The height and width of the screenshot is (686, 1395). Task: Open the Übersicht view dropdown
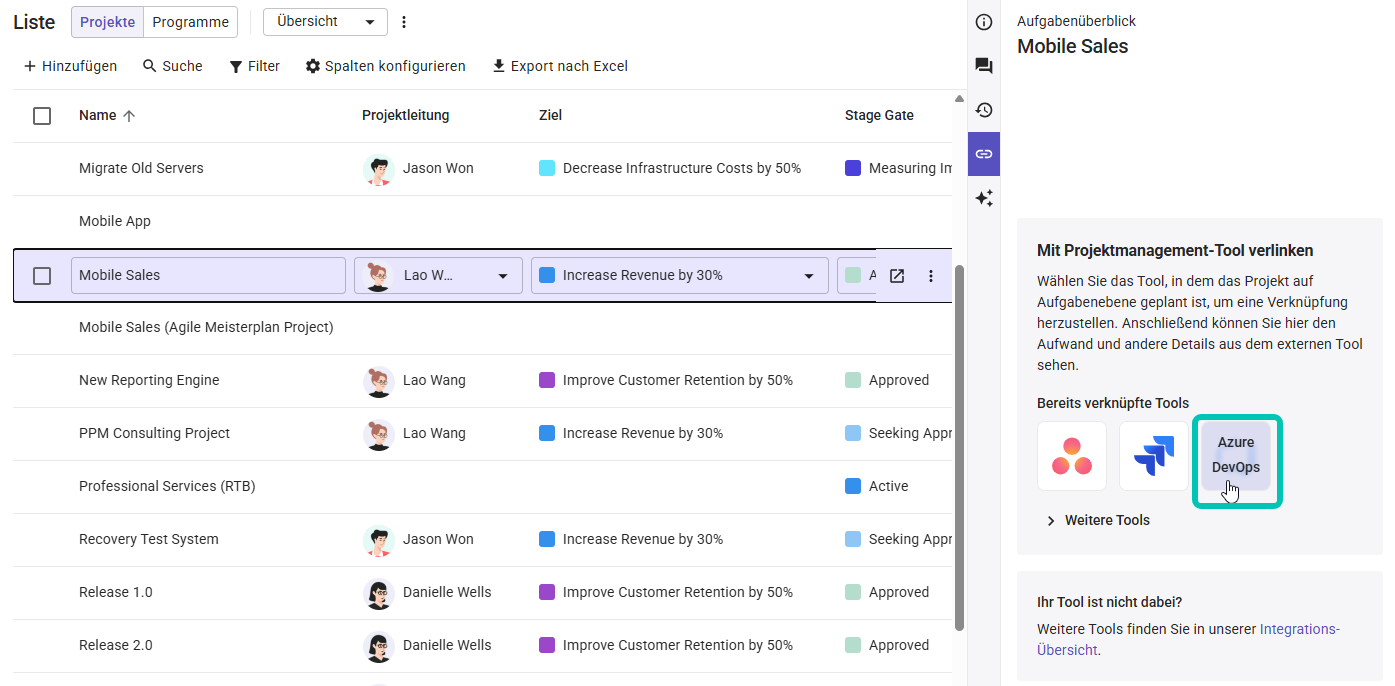pos(325,22)
